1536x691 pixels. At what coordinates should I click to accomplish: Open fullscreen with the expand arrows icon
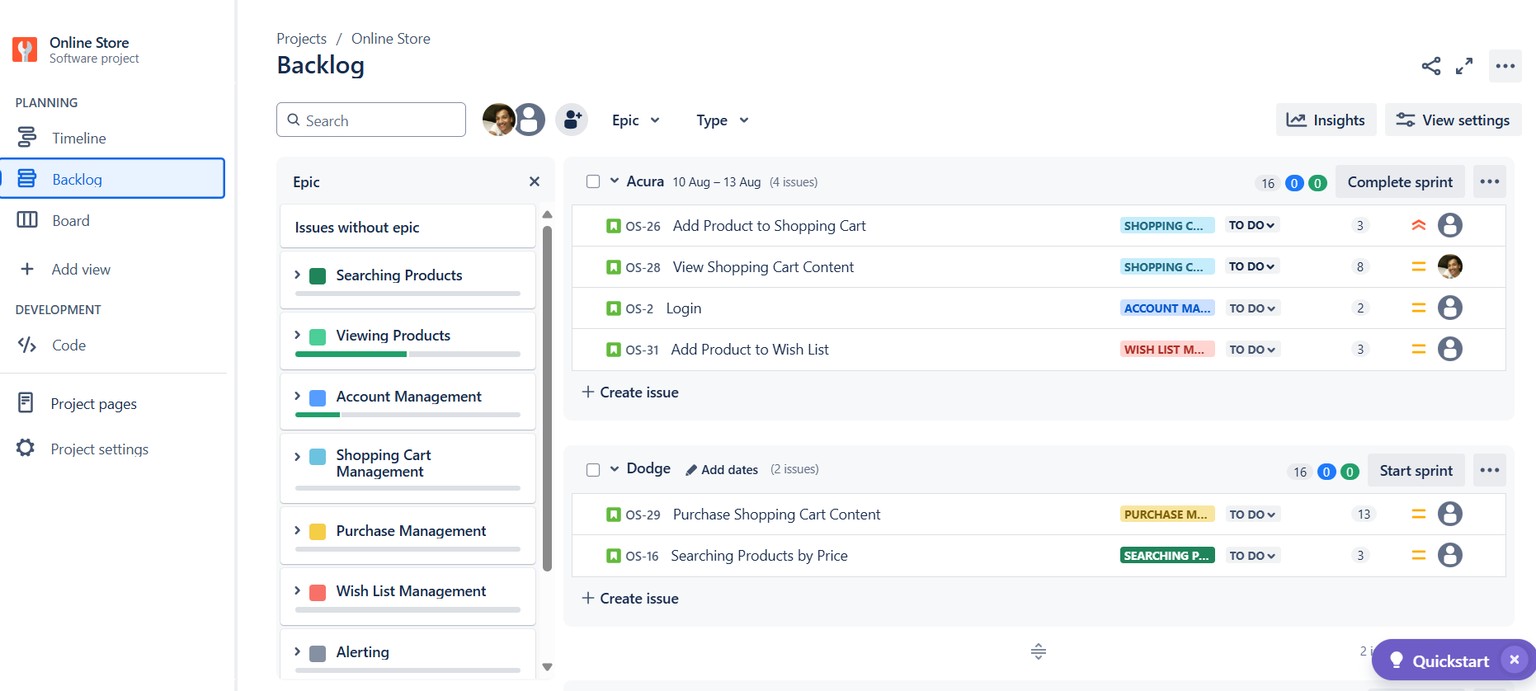(x=1464, y=66)
